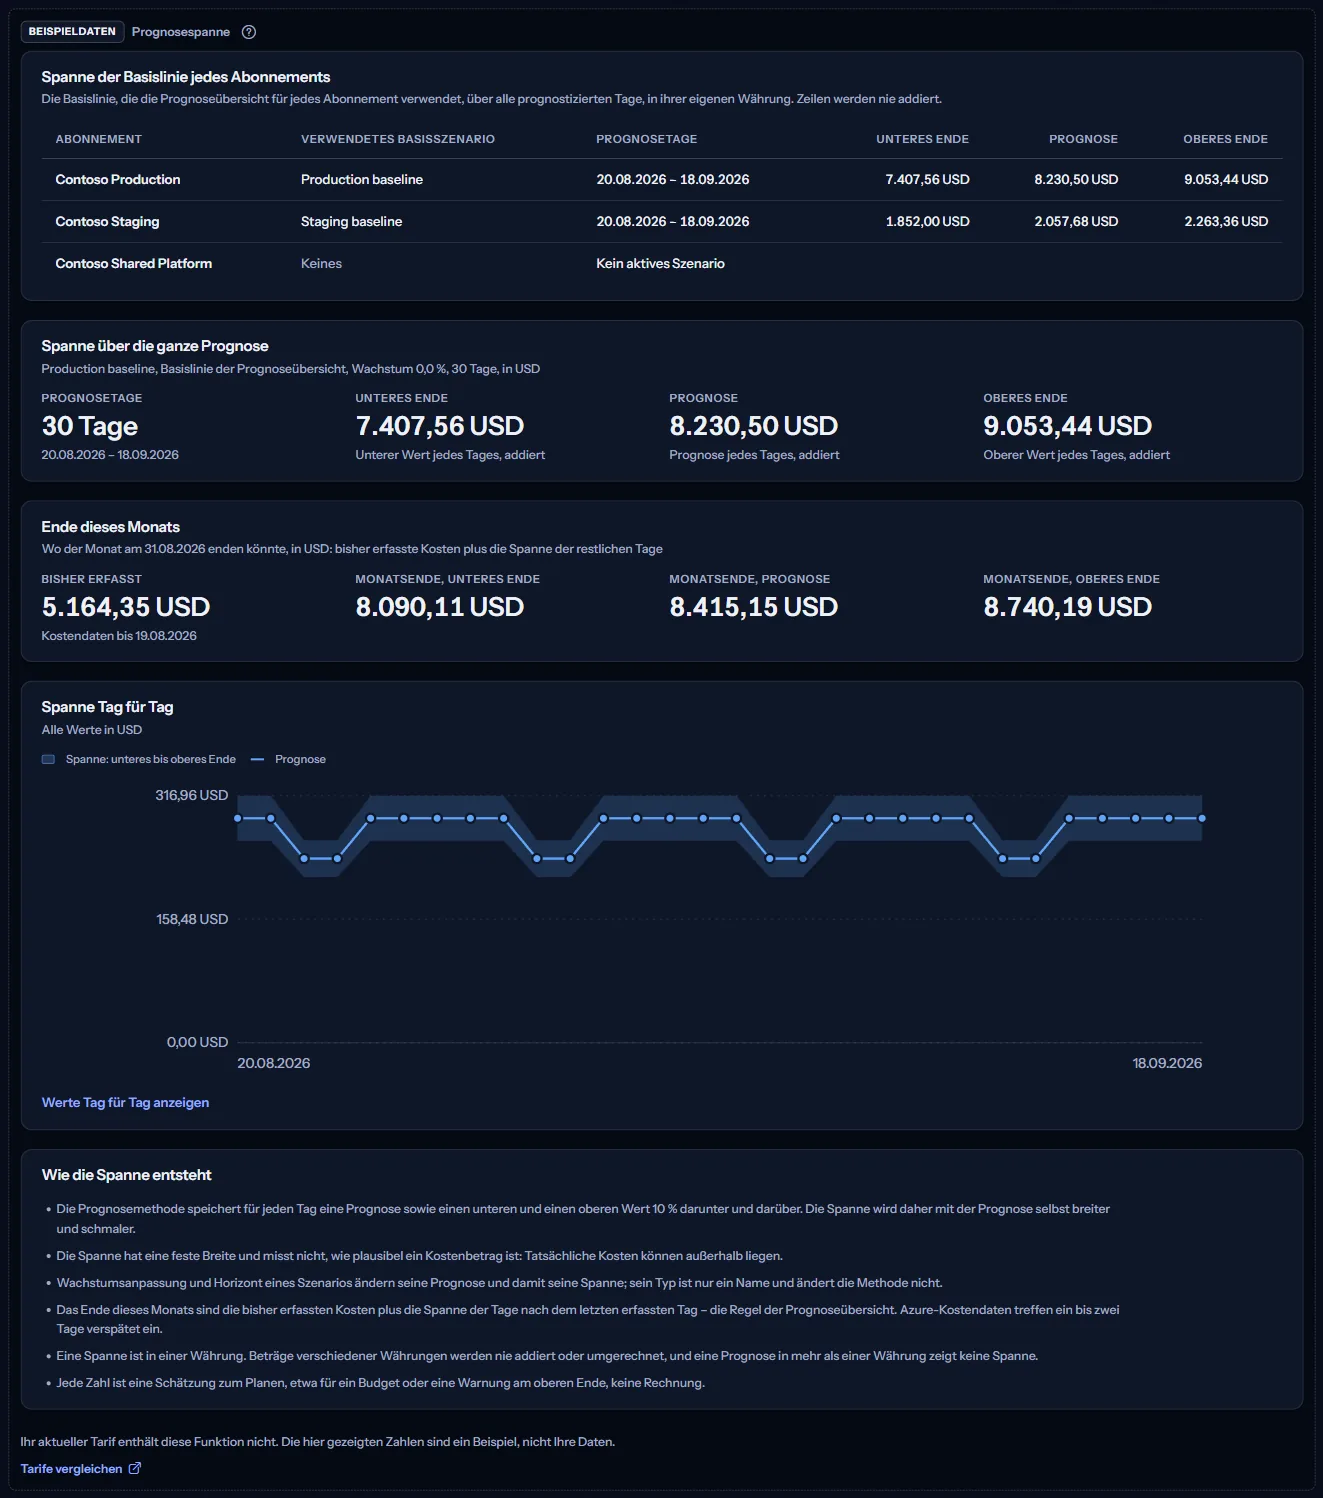Click the Keines scenario cell
The height and width of the screenshot is (1498, 1323).
pyautogui.click(x=321, y=264)
